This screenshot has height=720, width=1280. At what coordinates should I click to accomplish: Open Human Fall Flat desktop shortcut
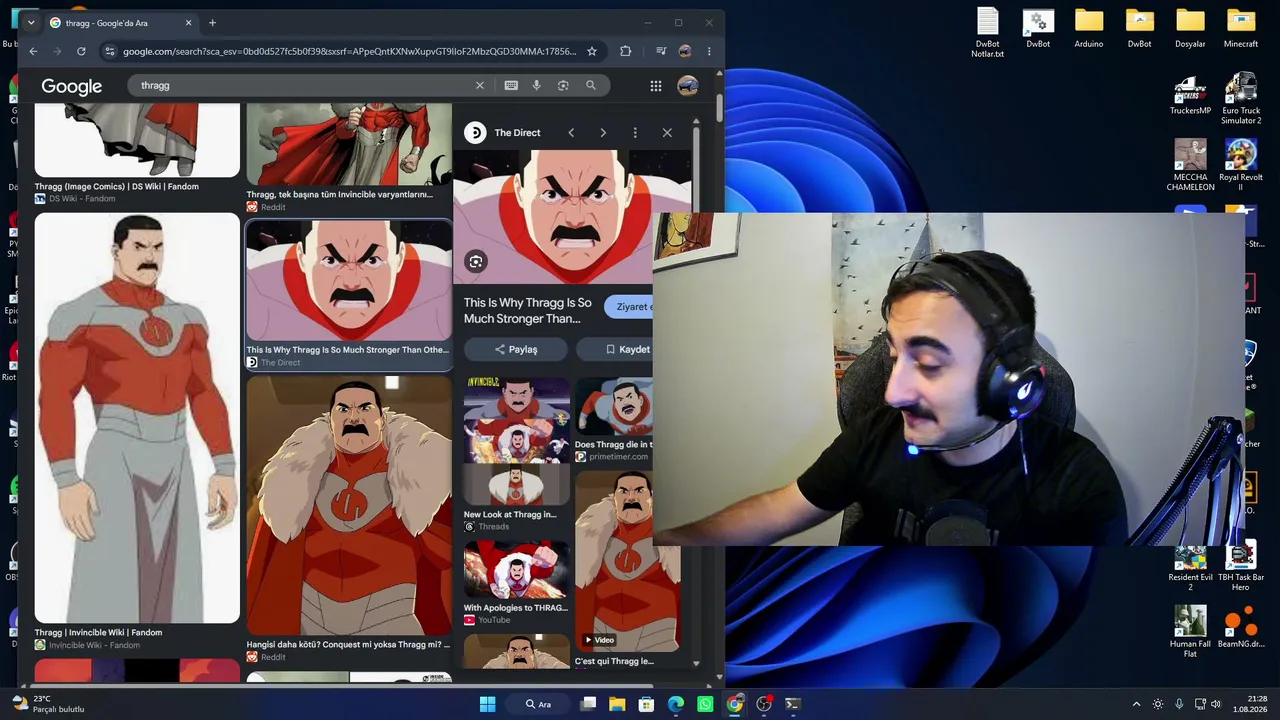pos(1190,632)
